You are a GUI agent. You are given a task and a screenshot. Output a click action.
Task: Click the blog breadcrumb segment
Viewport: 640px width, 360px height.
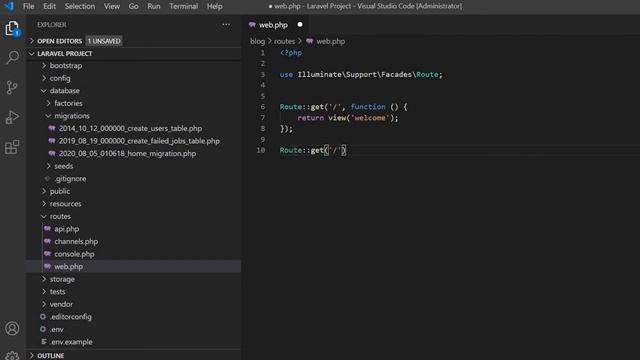coord(257,41)
